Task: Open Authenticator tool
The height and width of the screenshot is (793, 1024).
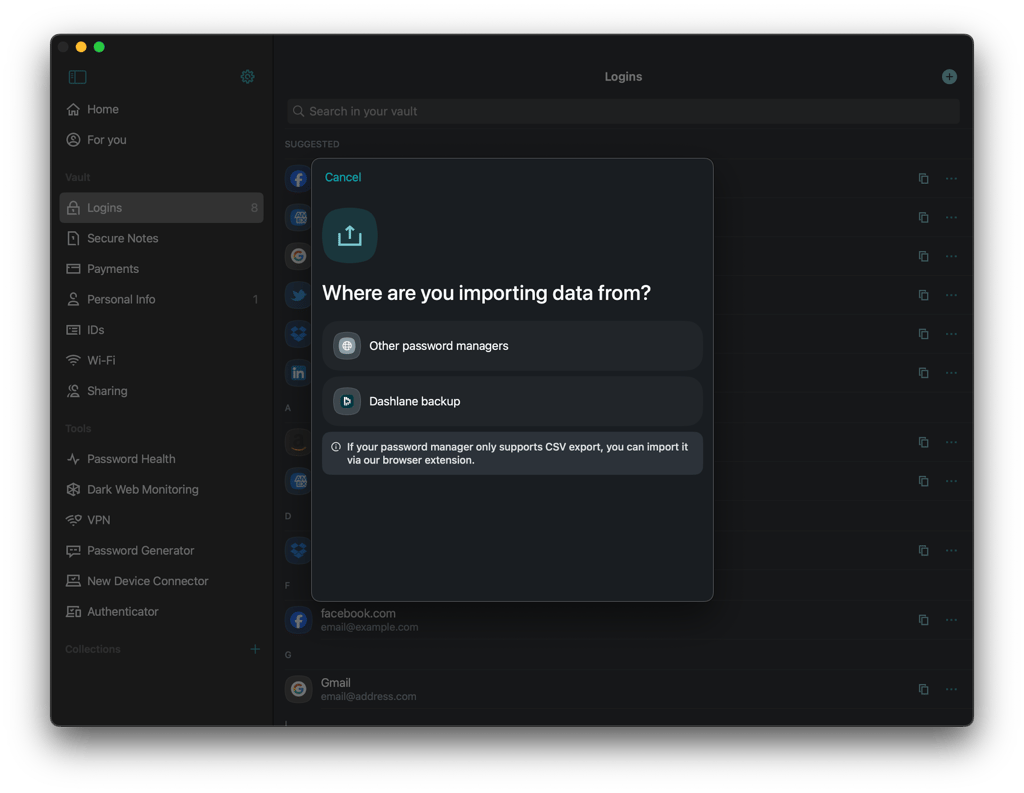Action: point(161,611)
